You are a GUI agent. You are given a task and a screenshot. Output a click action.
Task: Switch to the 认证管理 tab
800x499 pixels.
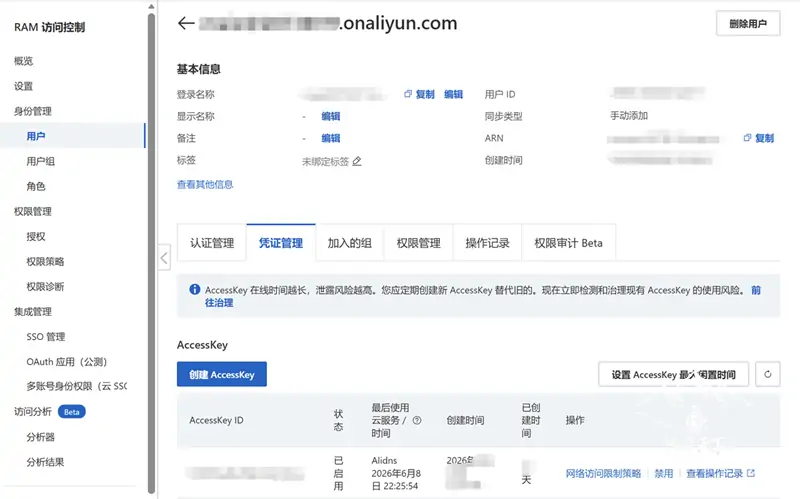pos(212,243)
